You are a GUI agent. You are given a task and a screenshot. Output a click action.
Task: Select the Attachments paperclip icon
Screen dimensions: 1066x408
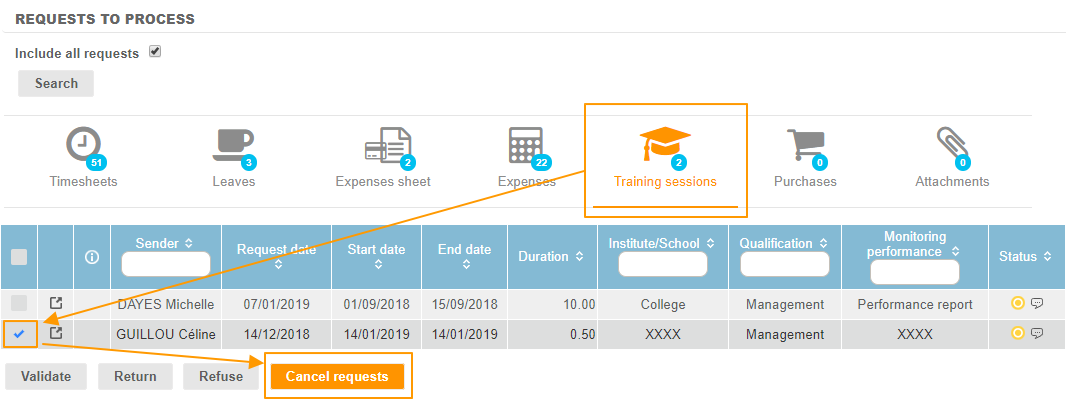[951, 147]
